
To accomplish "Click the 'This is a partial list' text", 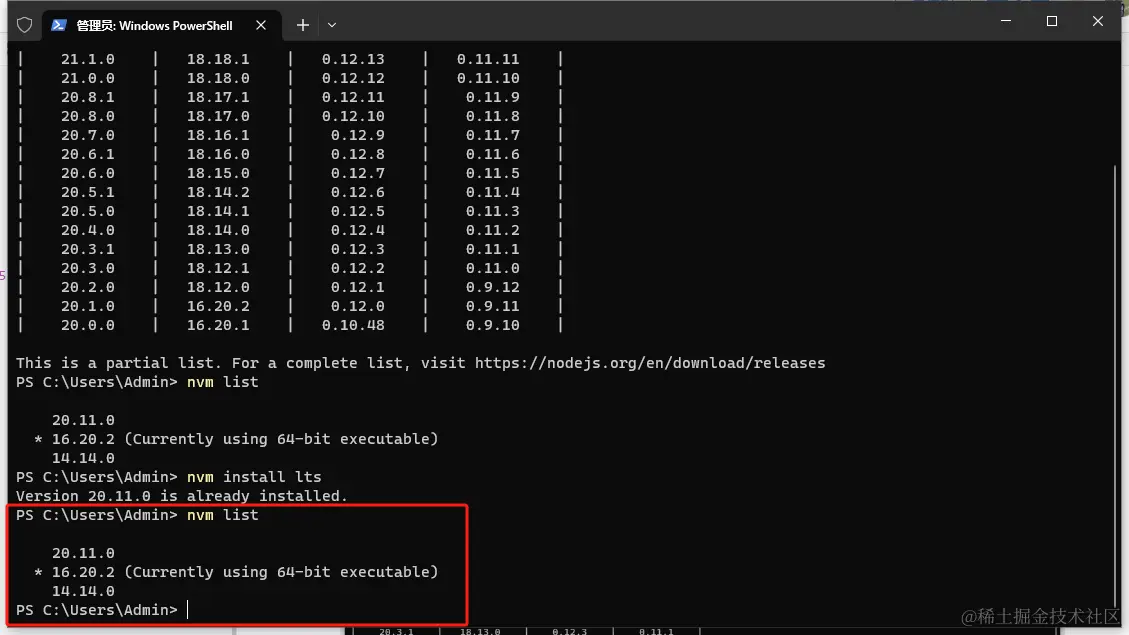I will tap(115, 363).
